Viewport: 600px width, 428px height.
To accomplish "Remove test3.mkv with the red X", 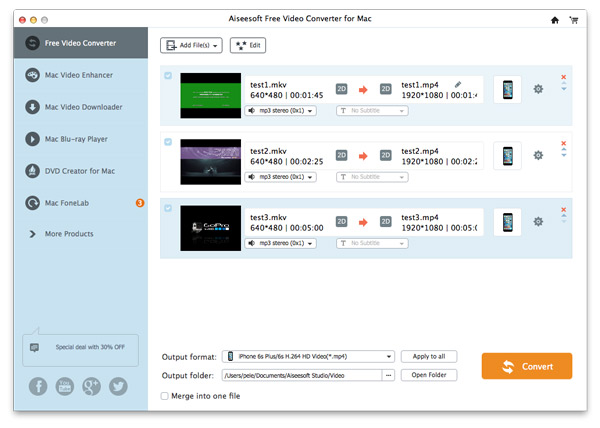I will pos(563,209).
